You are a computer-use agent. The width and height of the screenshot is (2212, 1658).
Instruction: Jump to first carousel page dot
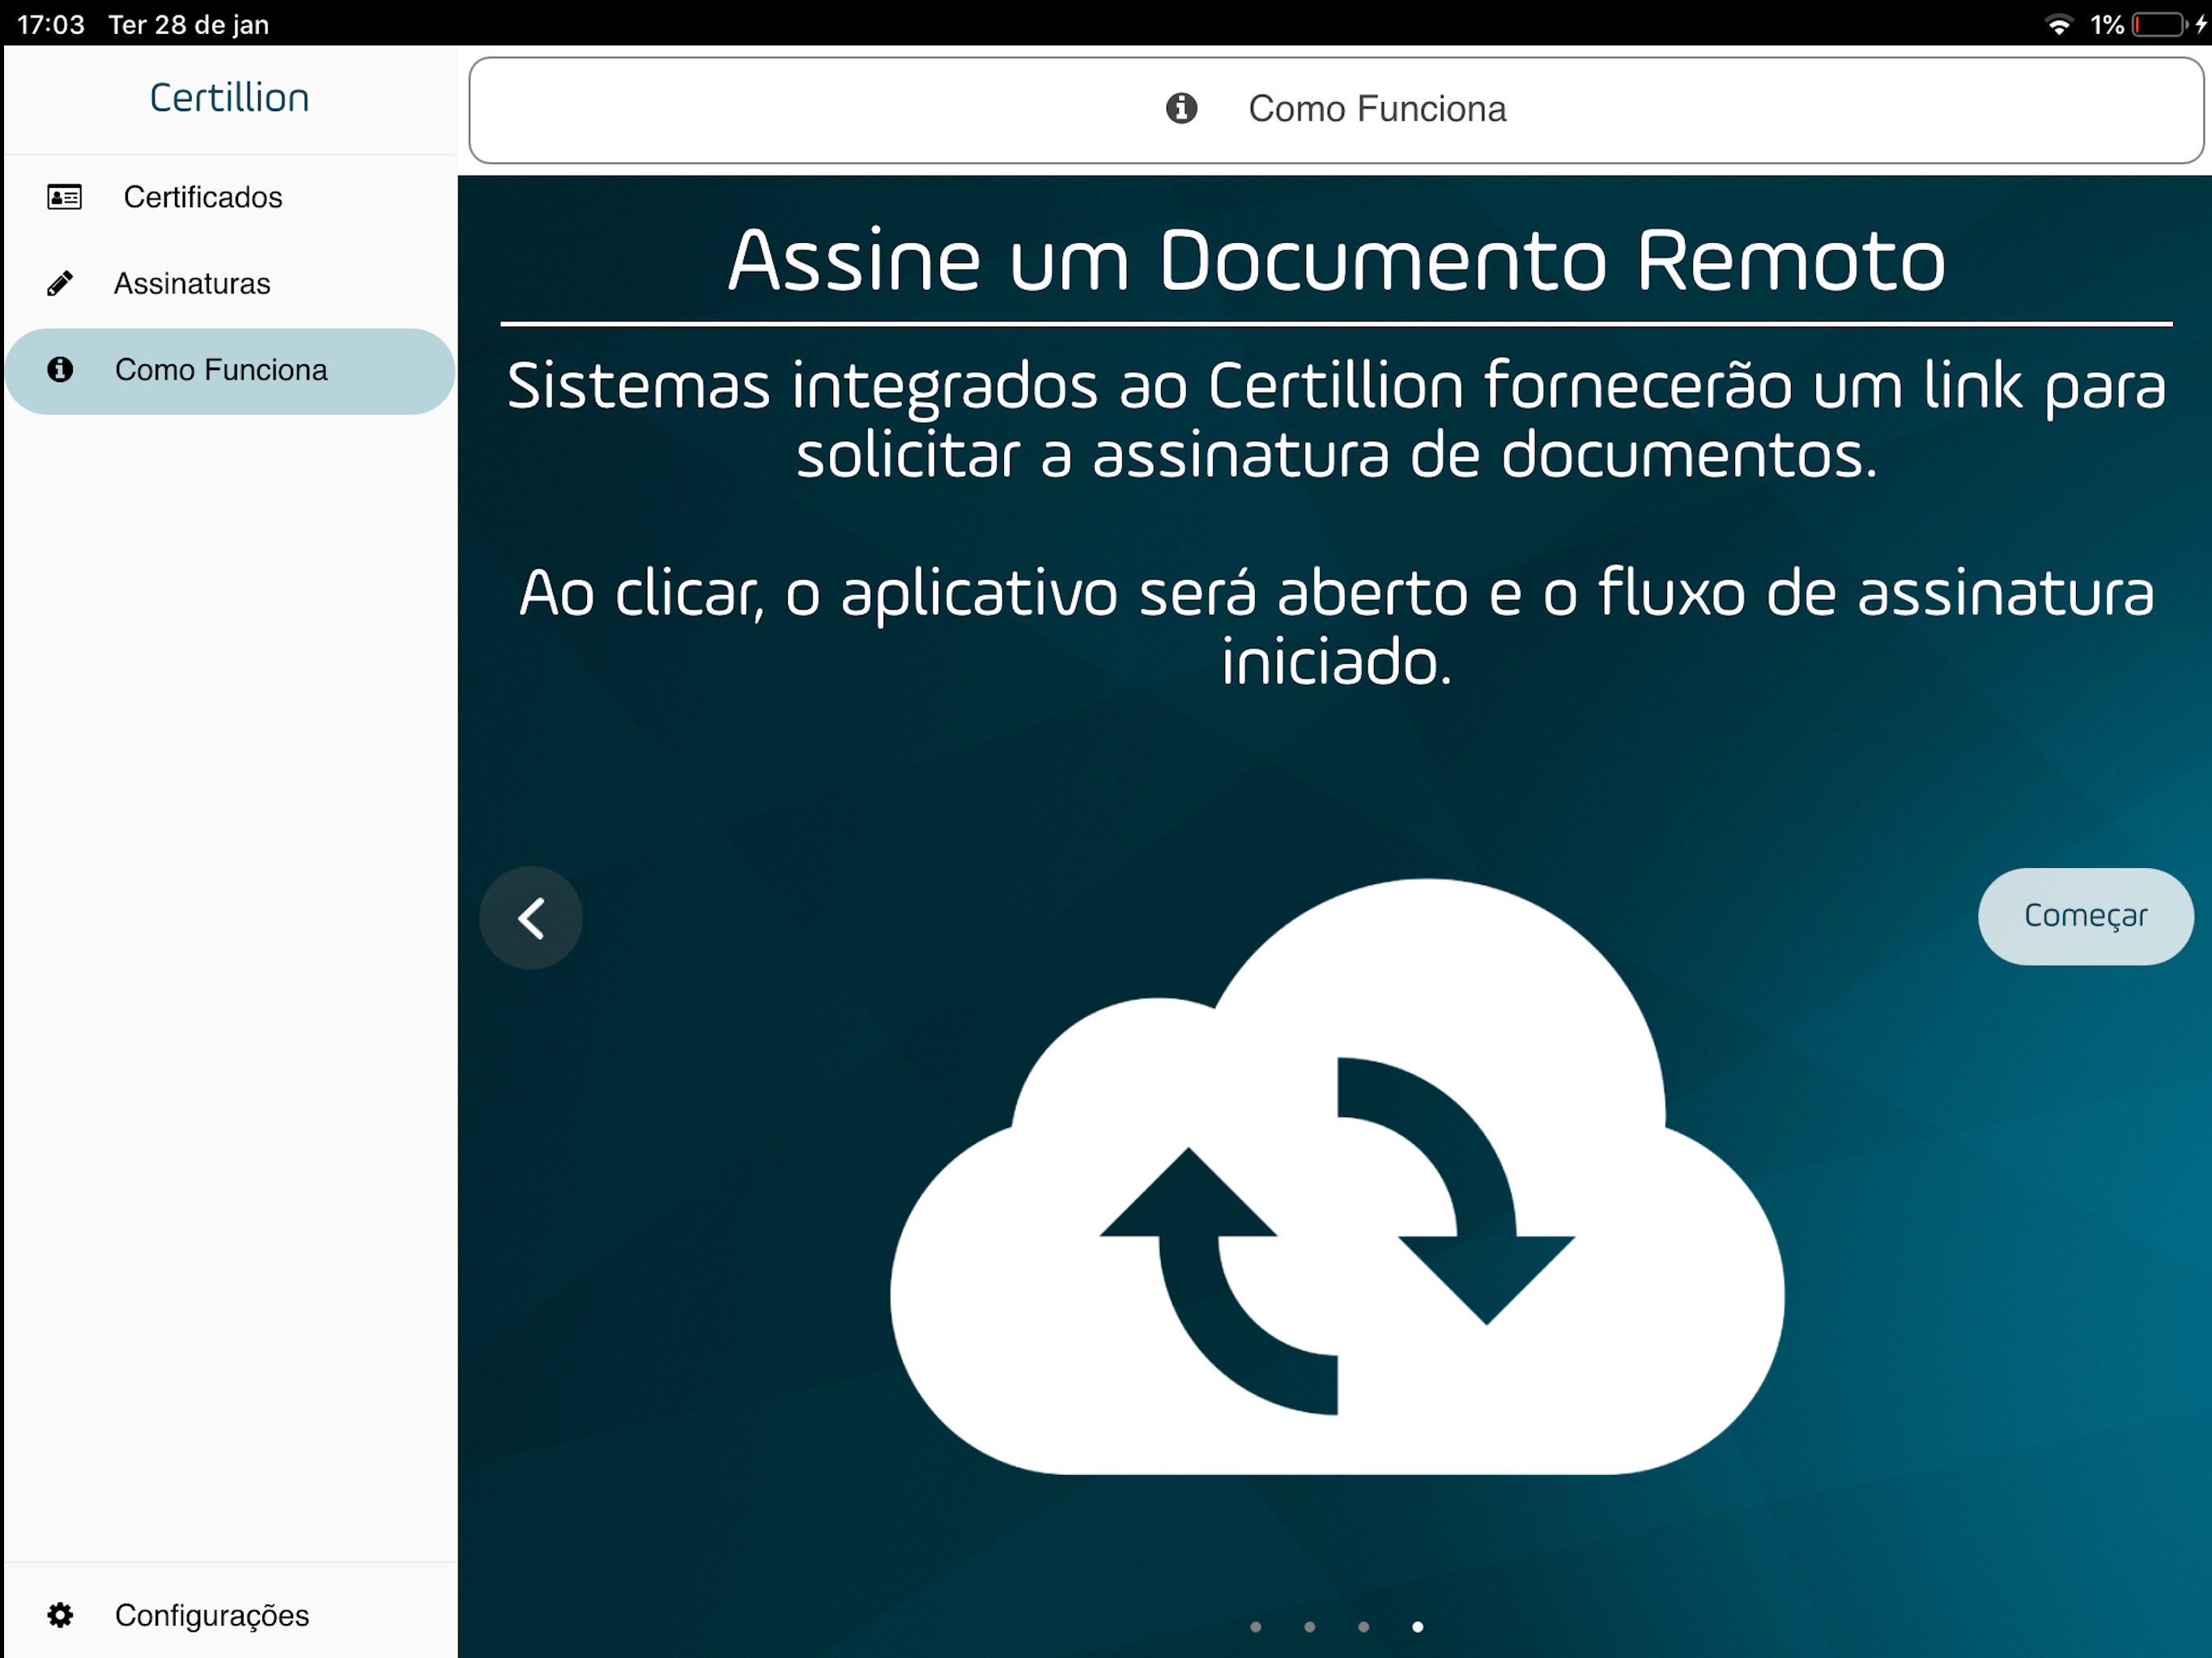click(1256, 1627)
